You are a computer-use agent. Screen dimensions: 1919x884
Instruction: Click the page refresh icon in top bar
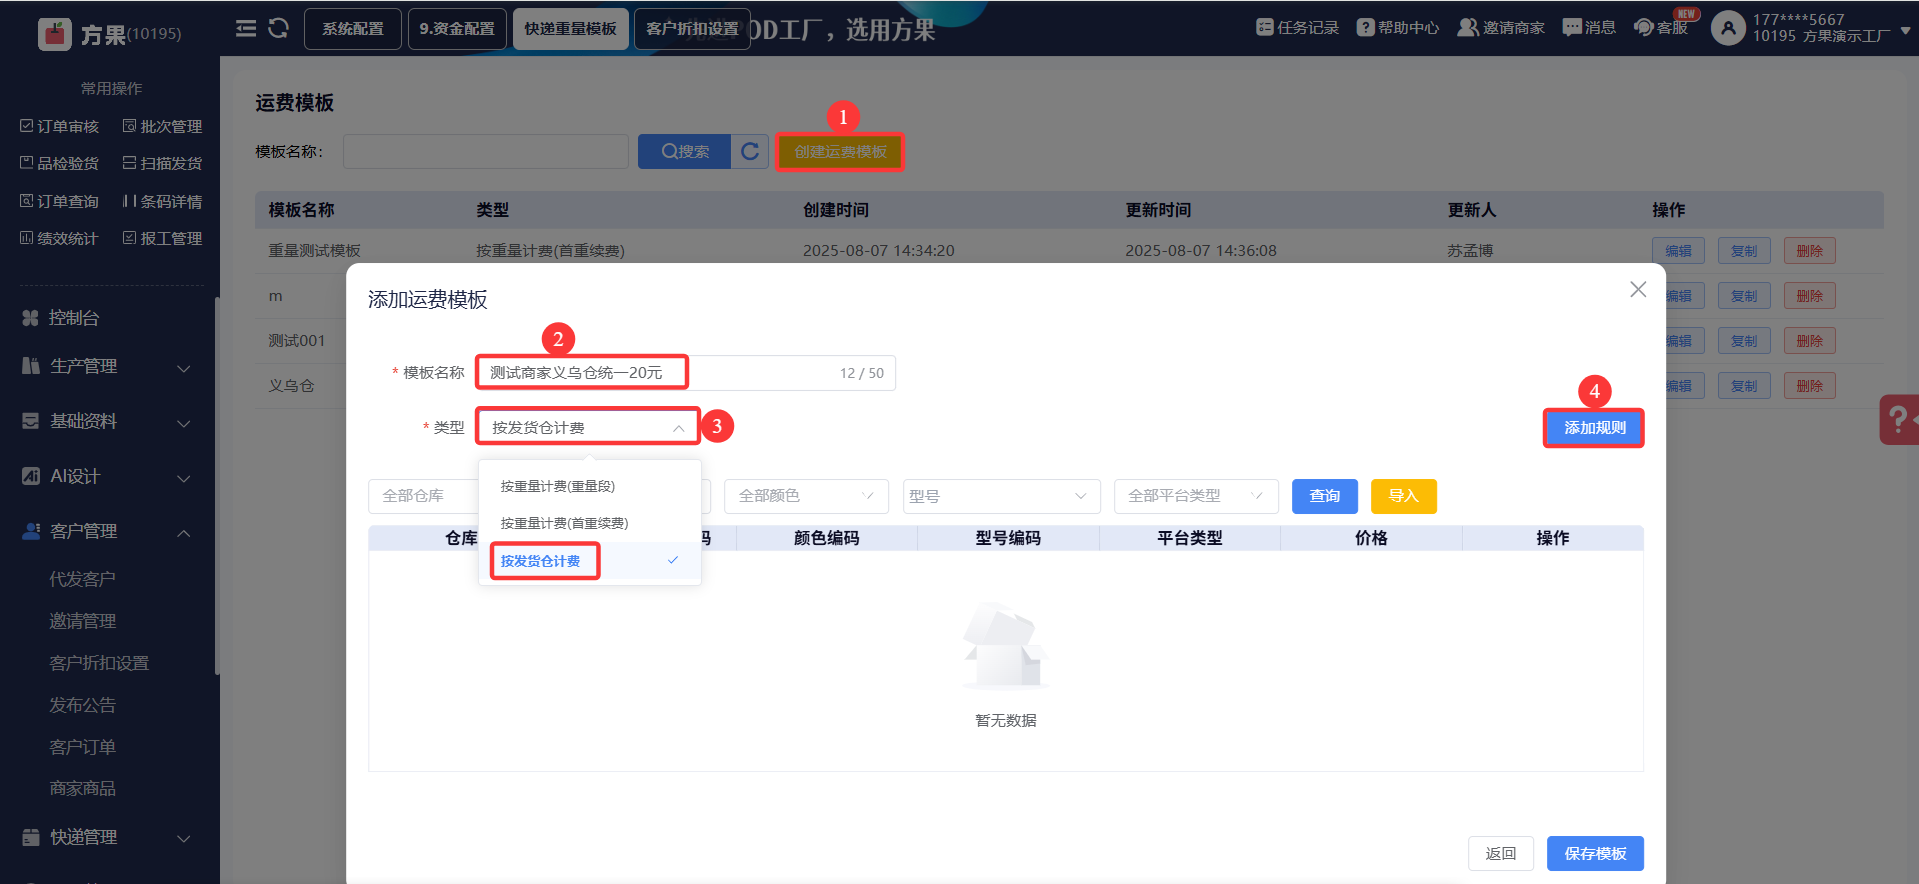(279, 28)
